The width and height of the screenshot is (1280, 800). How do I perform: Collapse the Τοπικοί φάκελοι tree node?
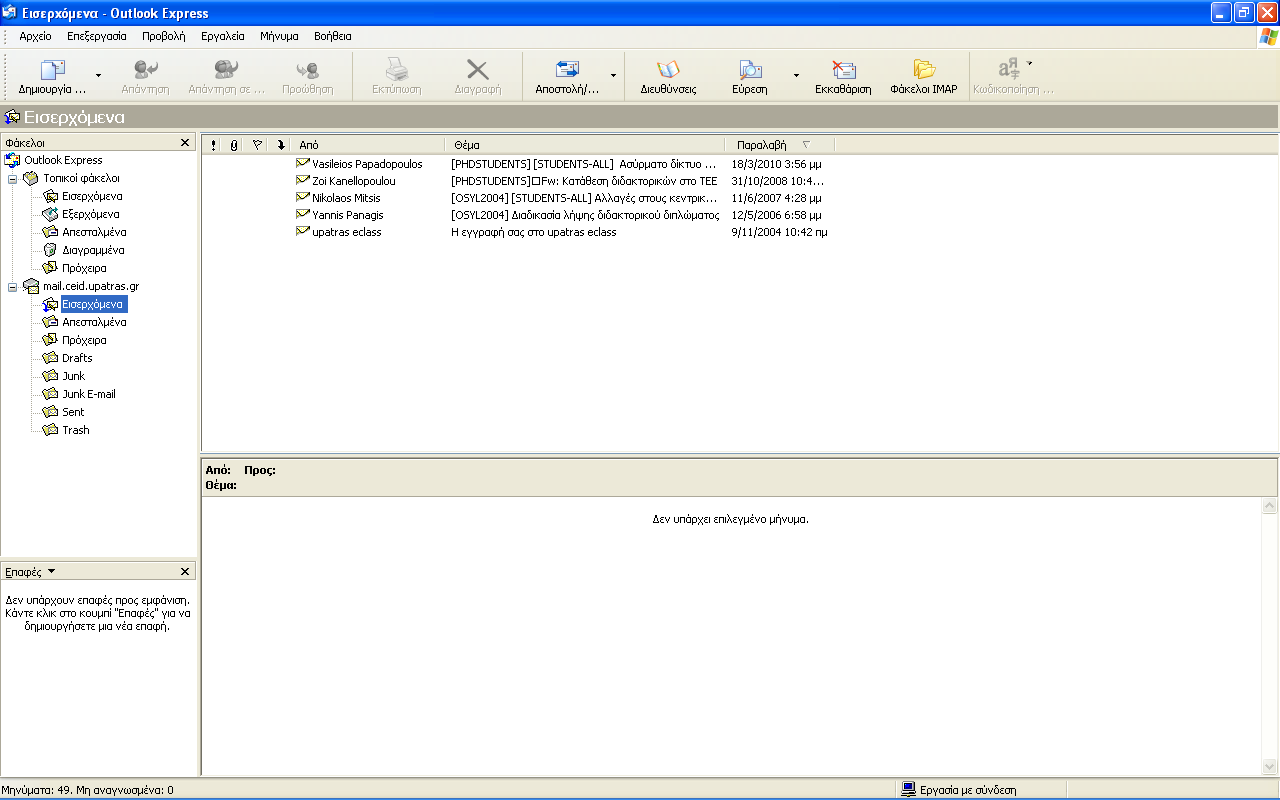(x=12, y=178)
